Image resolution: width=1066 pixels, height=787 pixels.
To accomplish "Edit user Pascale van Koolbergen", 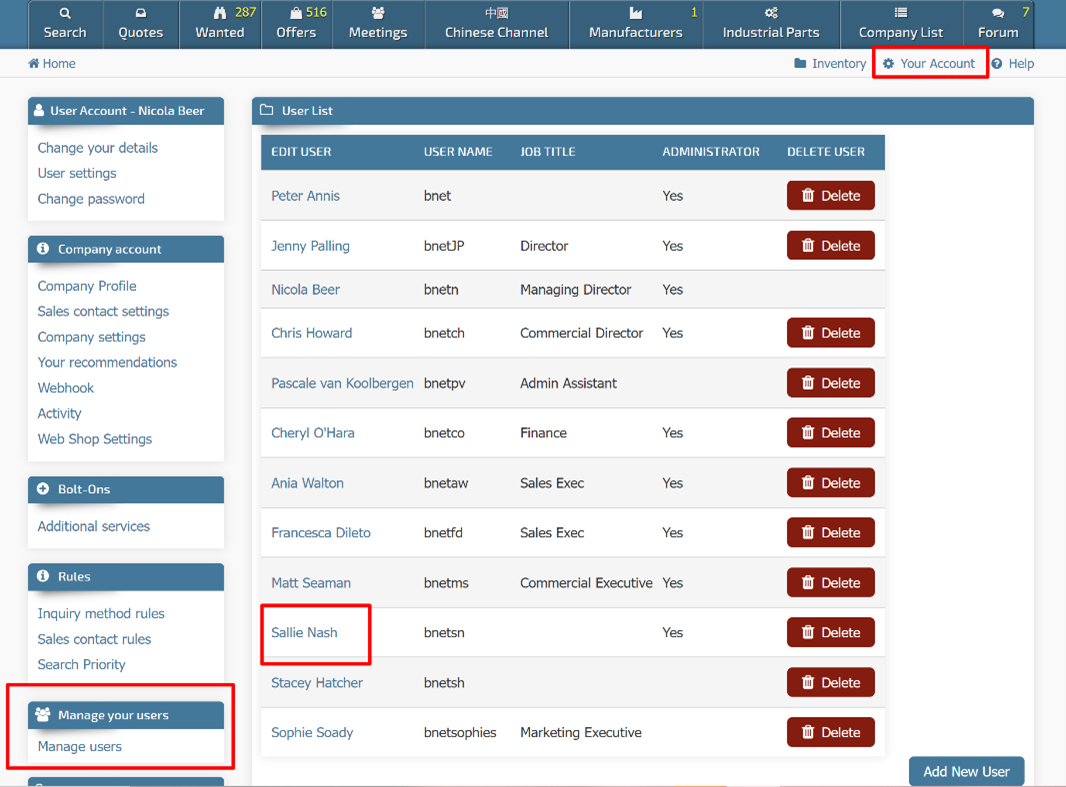I will [x=342, y=383].
